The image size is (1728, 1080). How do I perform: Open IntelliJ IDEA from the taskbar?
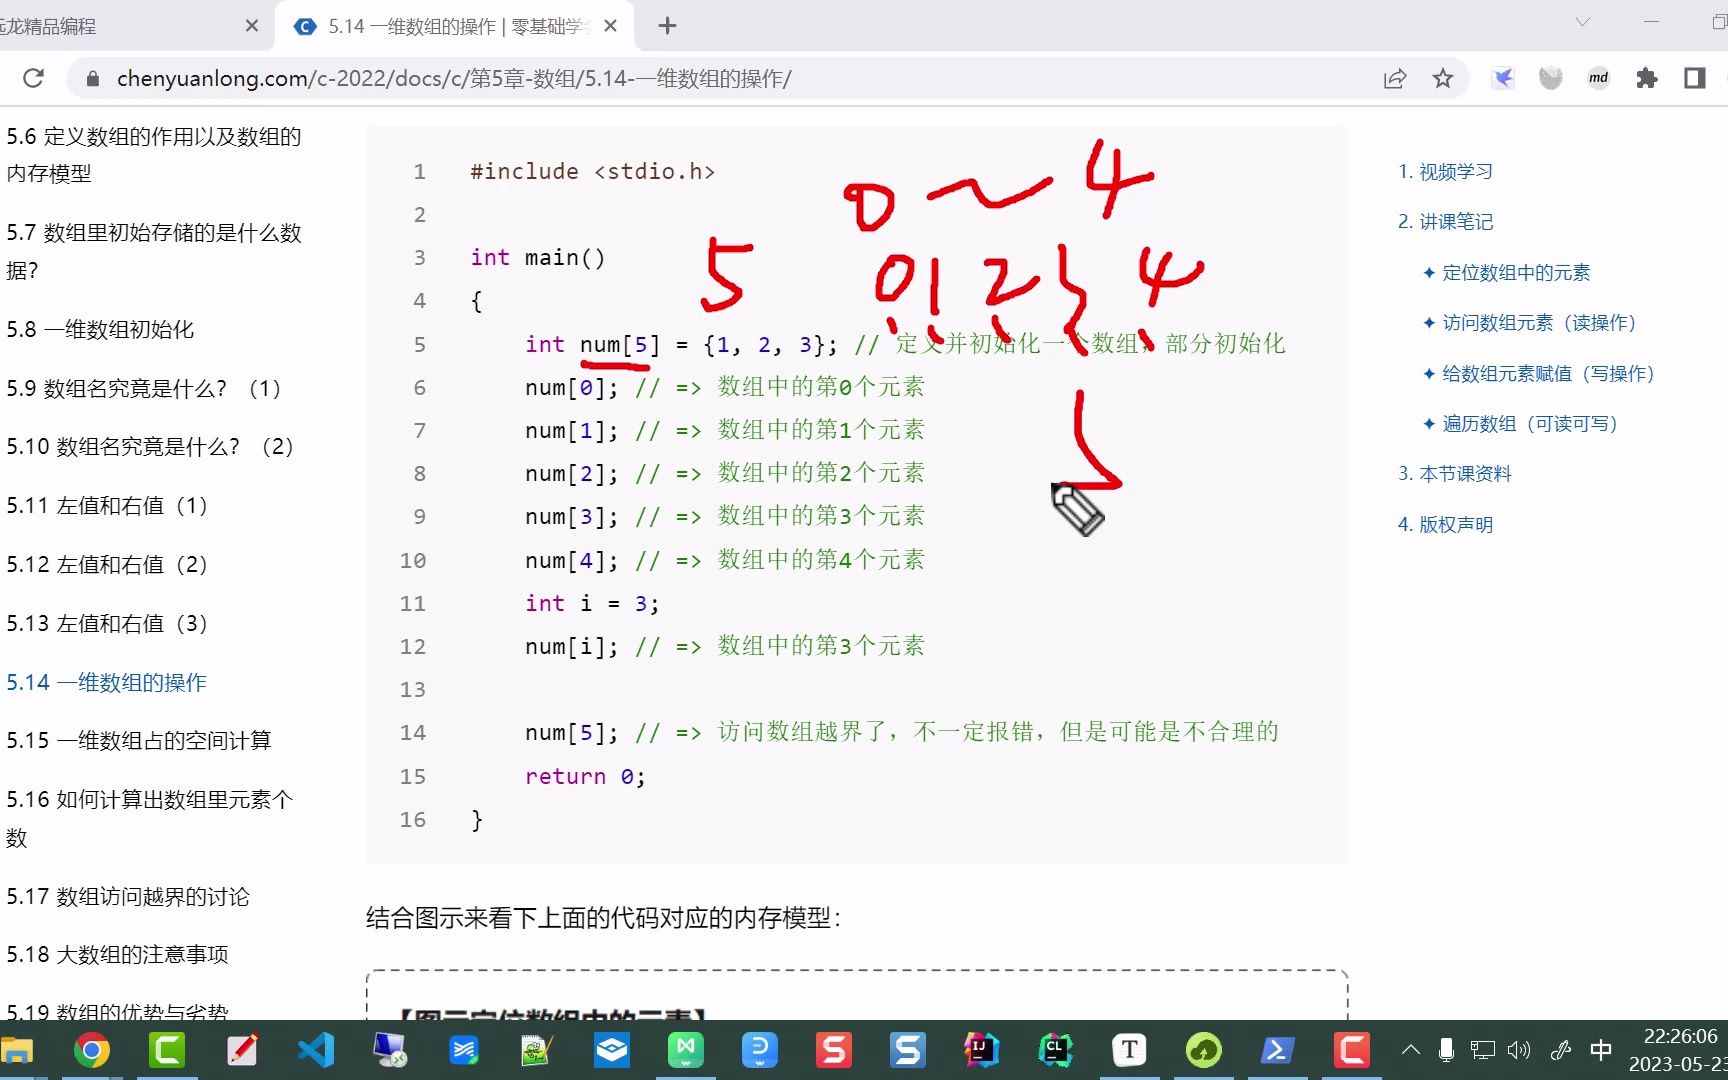pyautogui.click(x=981, y=1050)
